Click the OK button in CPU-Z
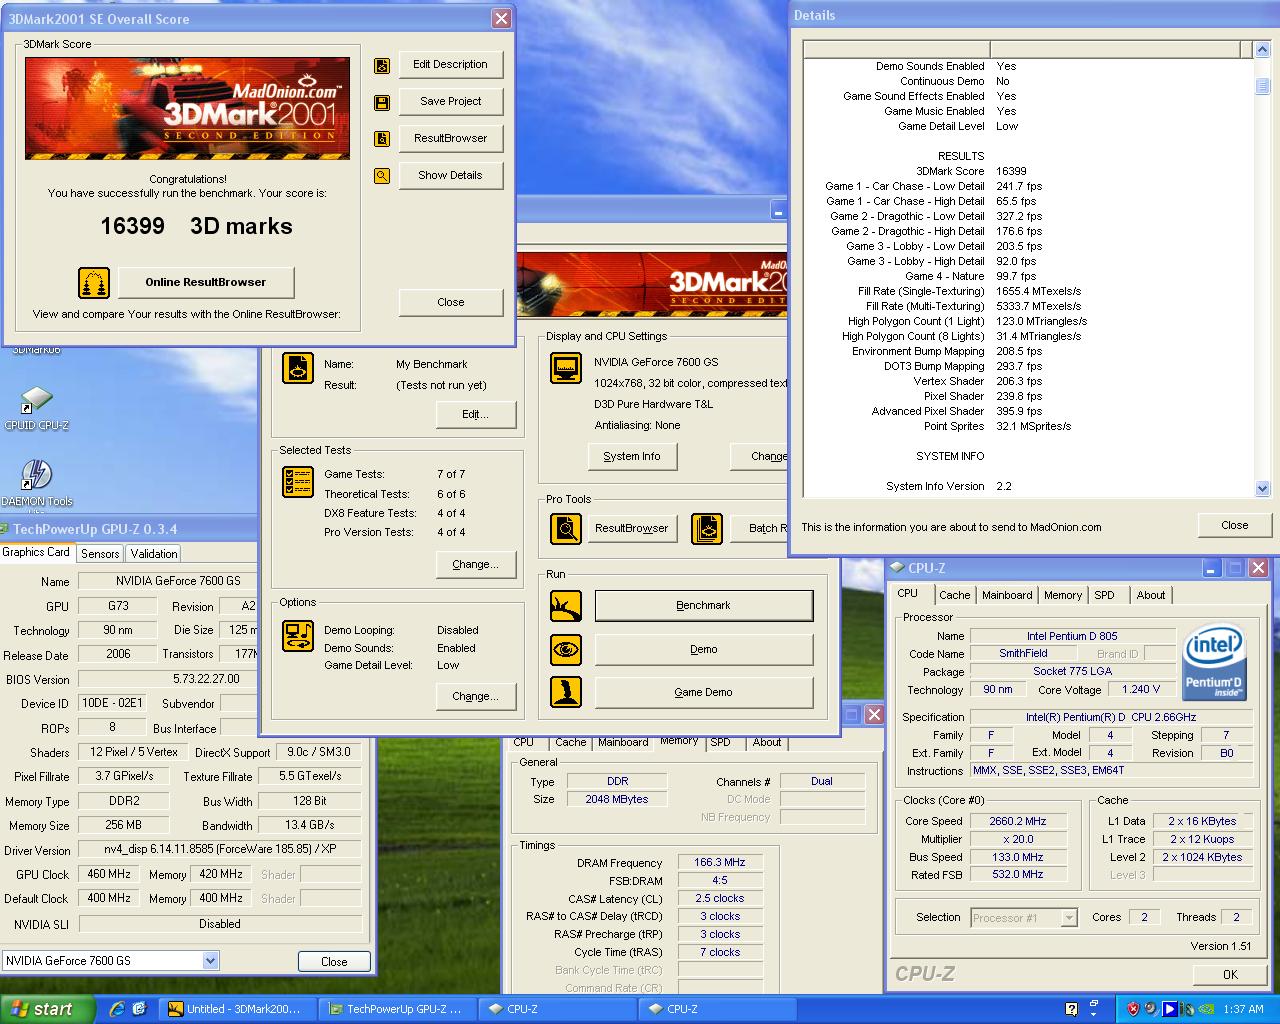 tap(1230, 974)
